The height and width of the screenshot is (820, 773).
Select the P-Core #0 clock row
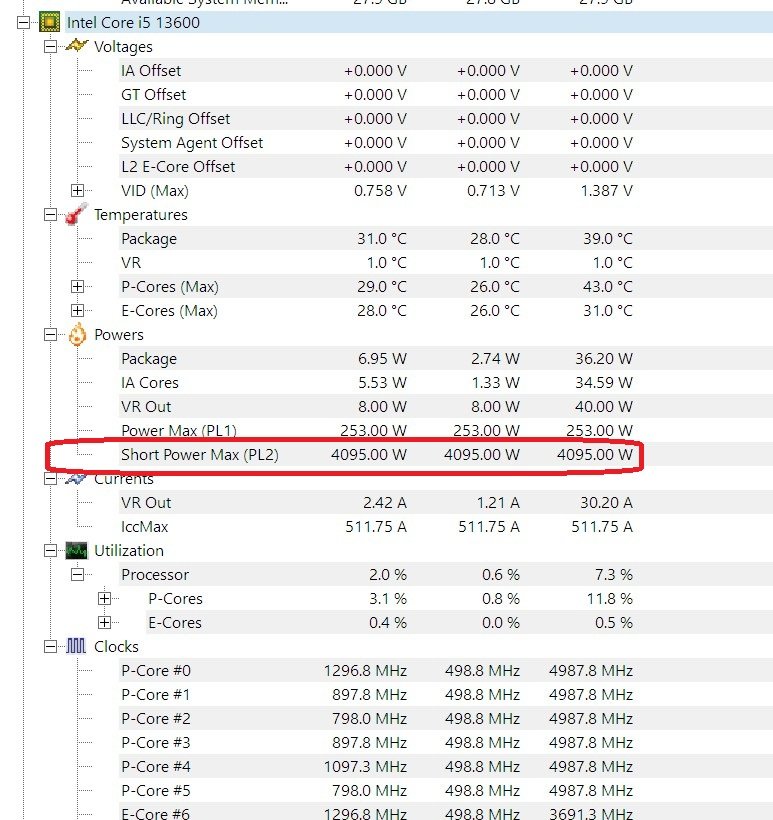(x=446, y=670)
